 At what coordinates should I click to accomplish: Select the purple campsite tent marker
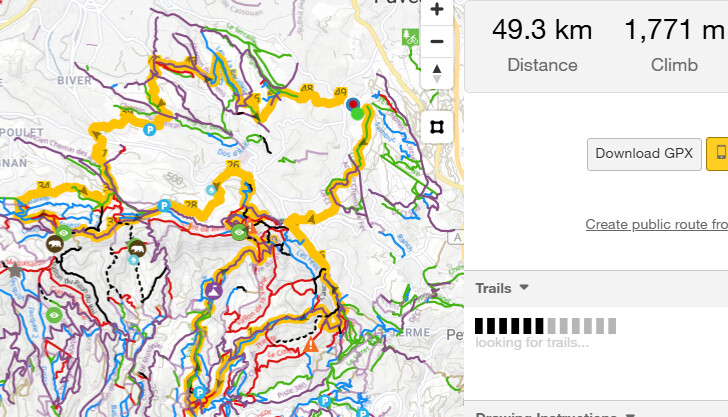pos(213,291)
